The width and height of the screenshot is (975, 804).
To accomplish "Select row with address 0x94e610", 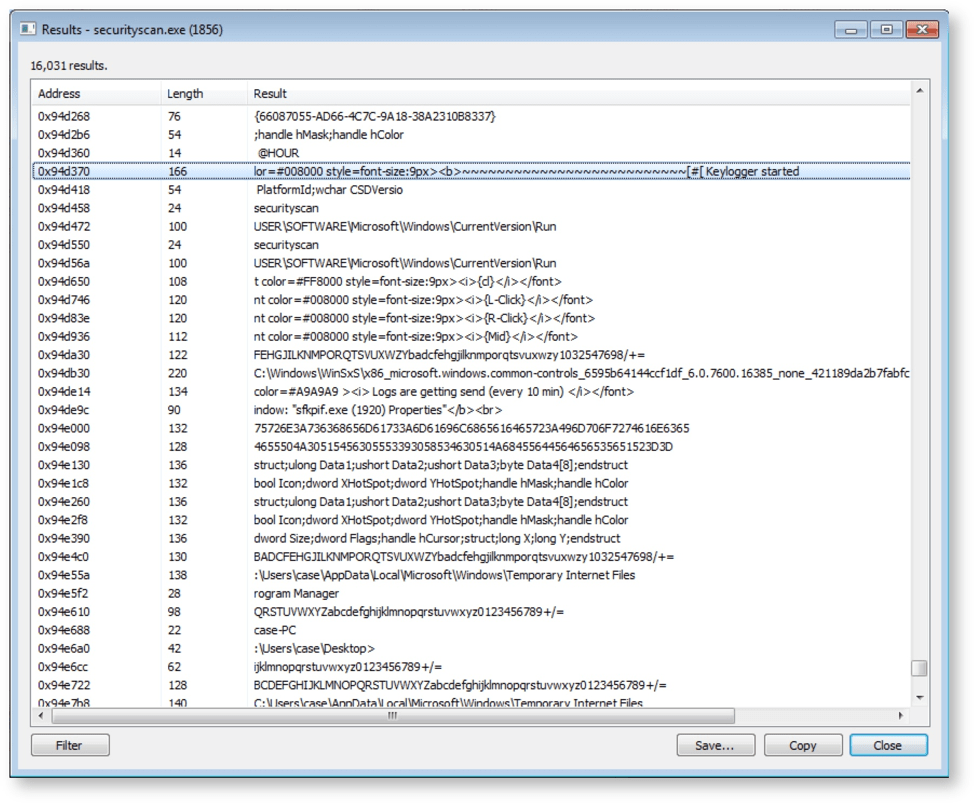I will [x=471, y=612].
